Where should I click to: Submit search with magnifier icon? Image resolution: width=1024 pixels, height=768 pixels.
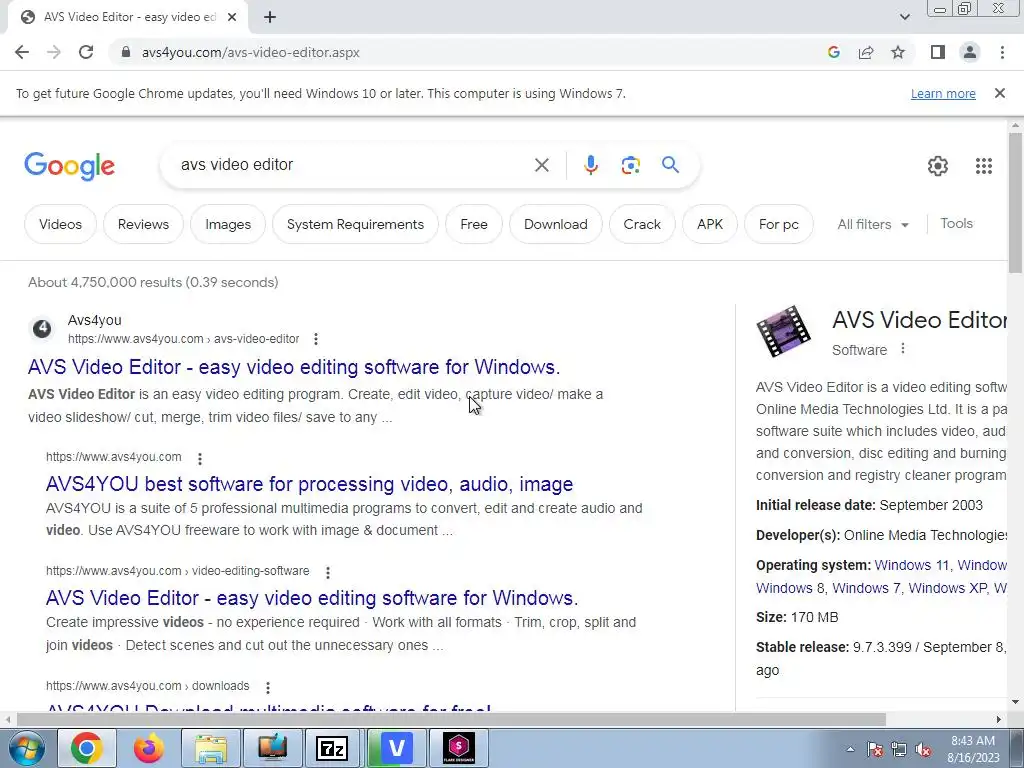pyautogui.click(x=670, y=165)
